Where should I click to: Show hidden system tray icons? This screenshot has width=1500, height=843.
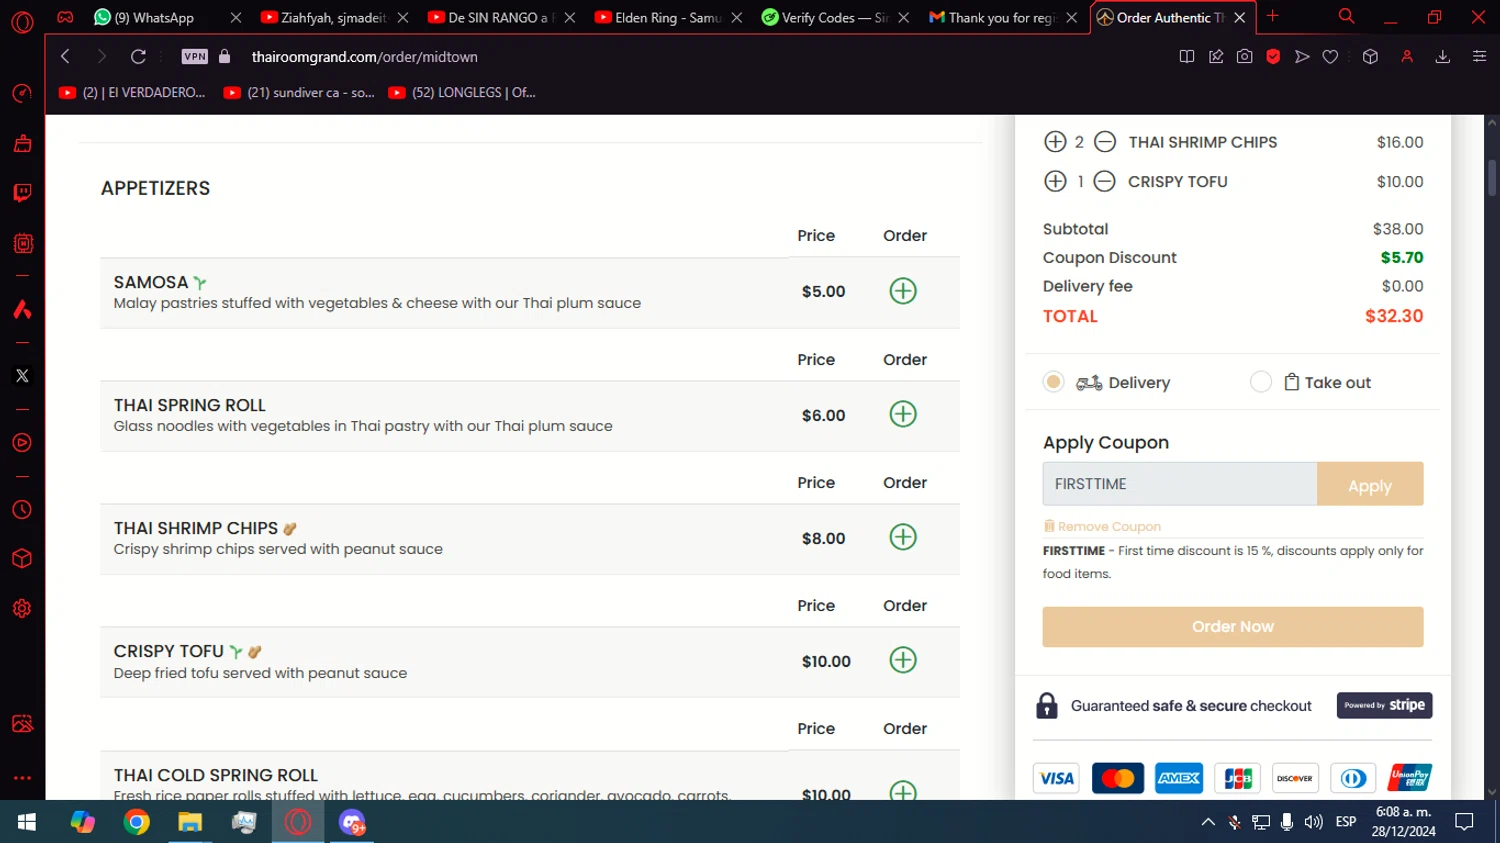[1208, 822]
